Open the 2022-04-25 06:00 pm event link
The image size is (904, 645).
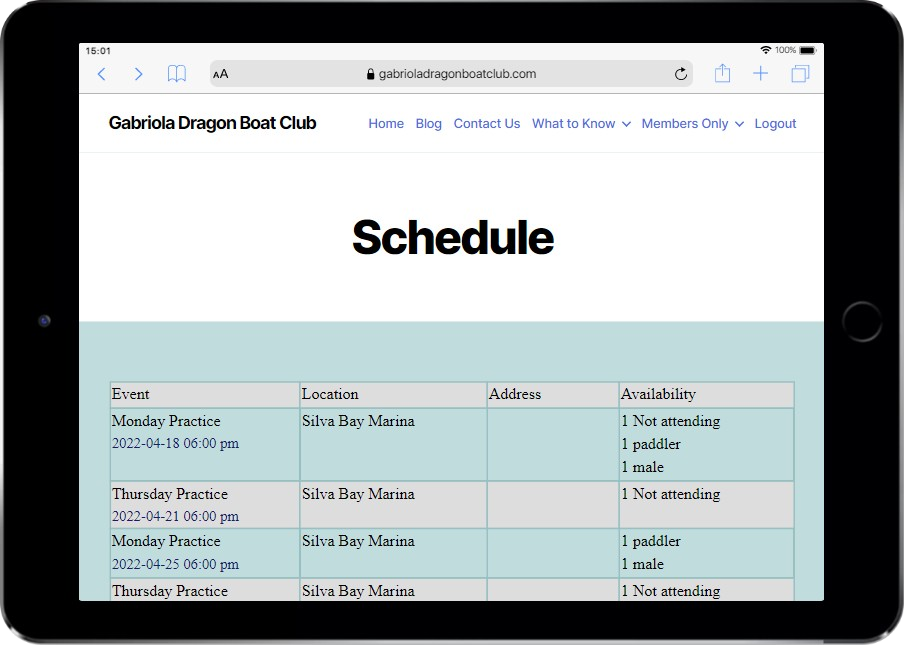175,564
